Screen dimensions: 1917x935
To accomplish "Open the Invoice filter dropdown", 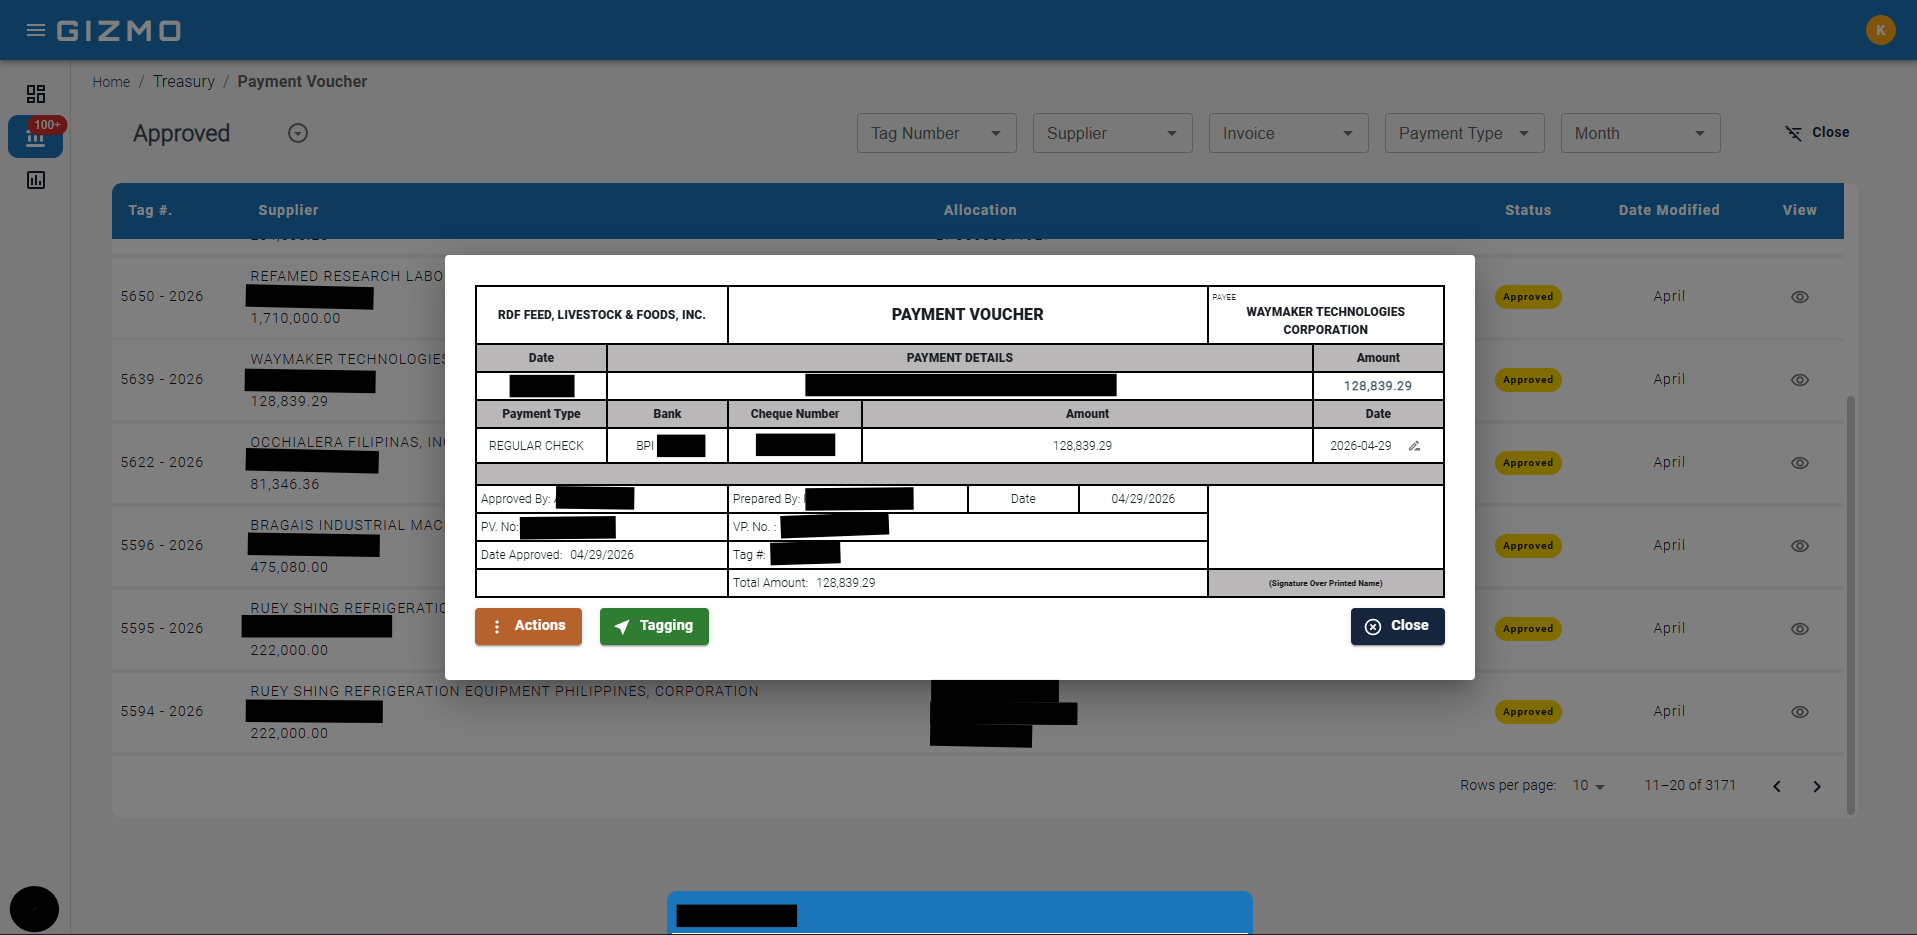I will tap(1288, 133).
